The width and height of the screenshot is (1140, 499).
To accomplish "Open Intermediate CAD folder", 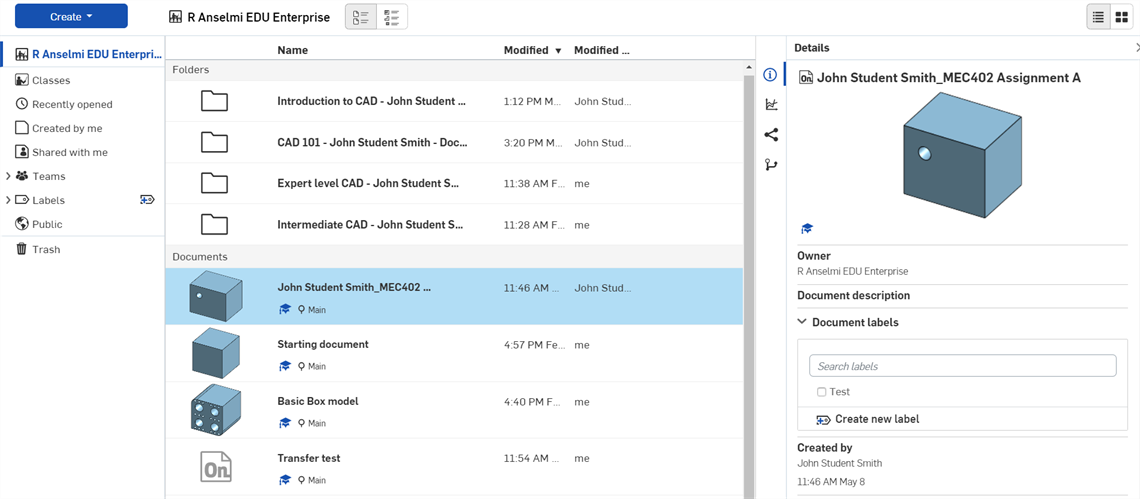I will 370,225.
